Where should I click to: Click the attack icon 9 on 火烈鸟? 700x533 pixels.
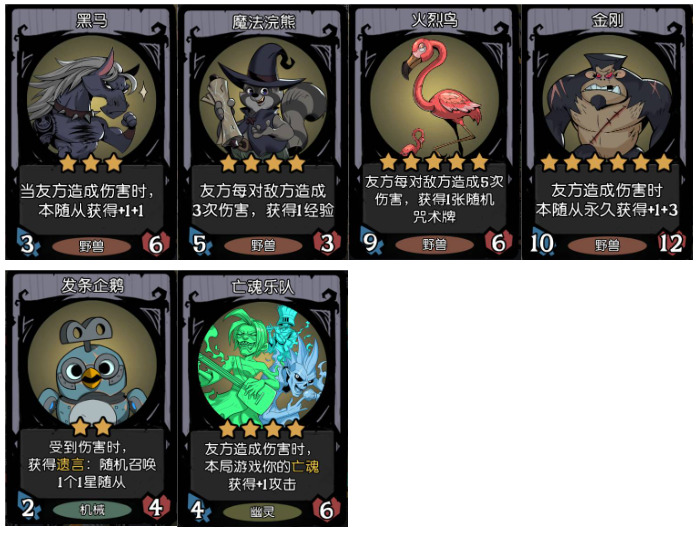tap(371, 242)
